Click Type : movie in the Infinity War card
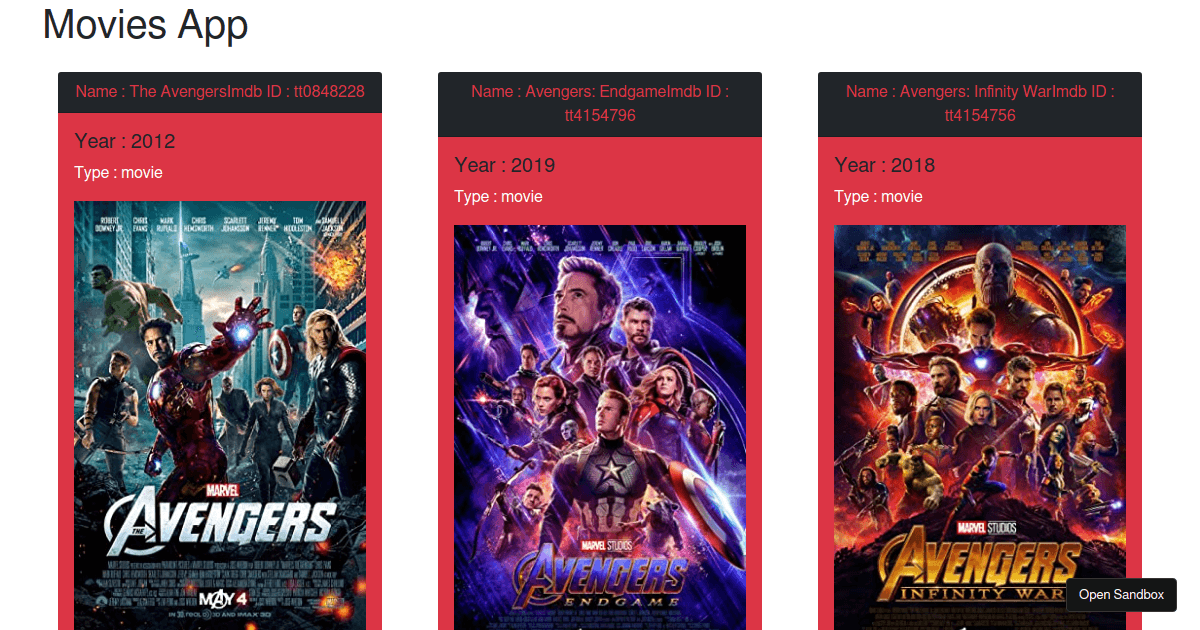Screen dimensions: 1200x630 pyautogui.click(x=878, y=196)
